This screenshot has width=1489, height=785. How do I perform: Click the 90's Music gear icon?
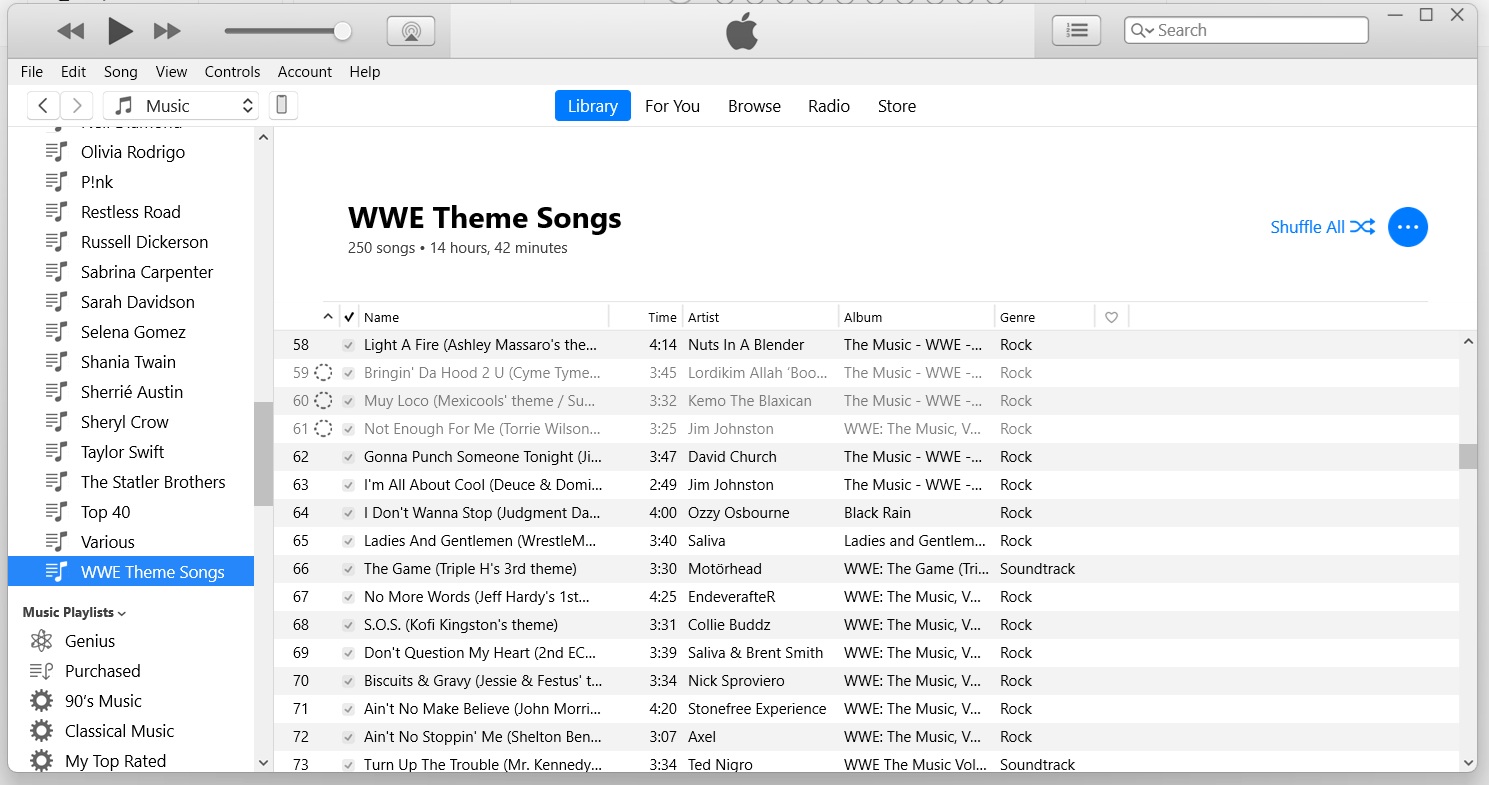(x=41, y=701)
